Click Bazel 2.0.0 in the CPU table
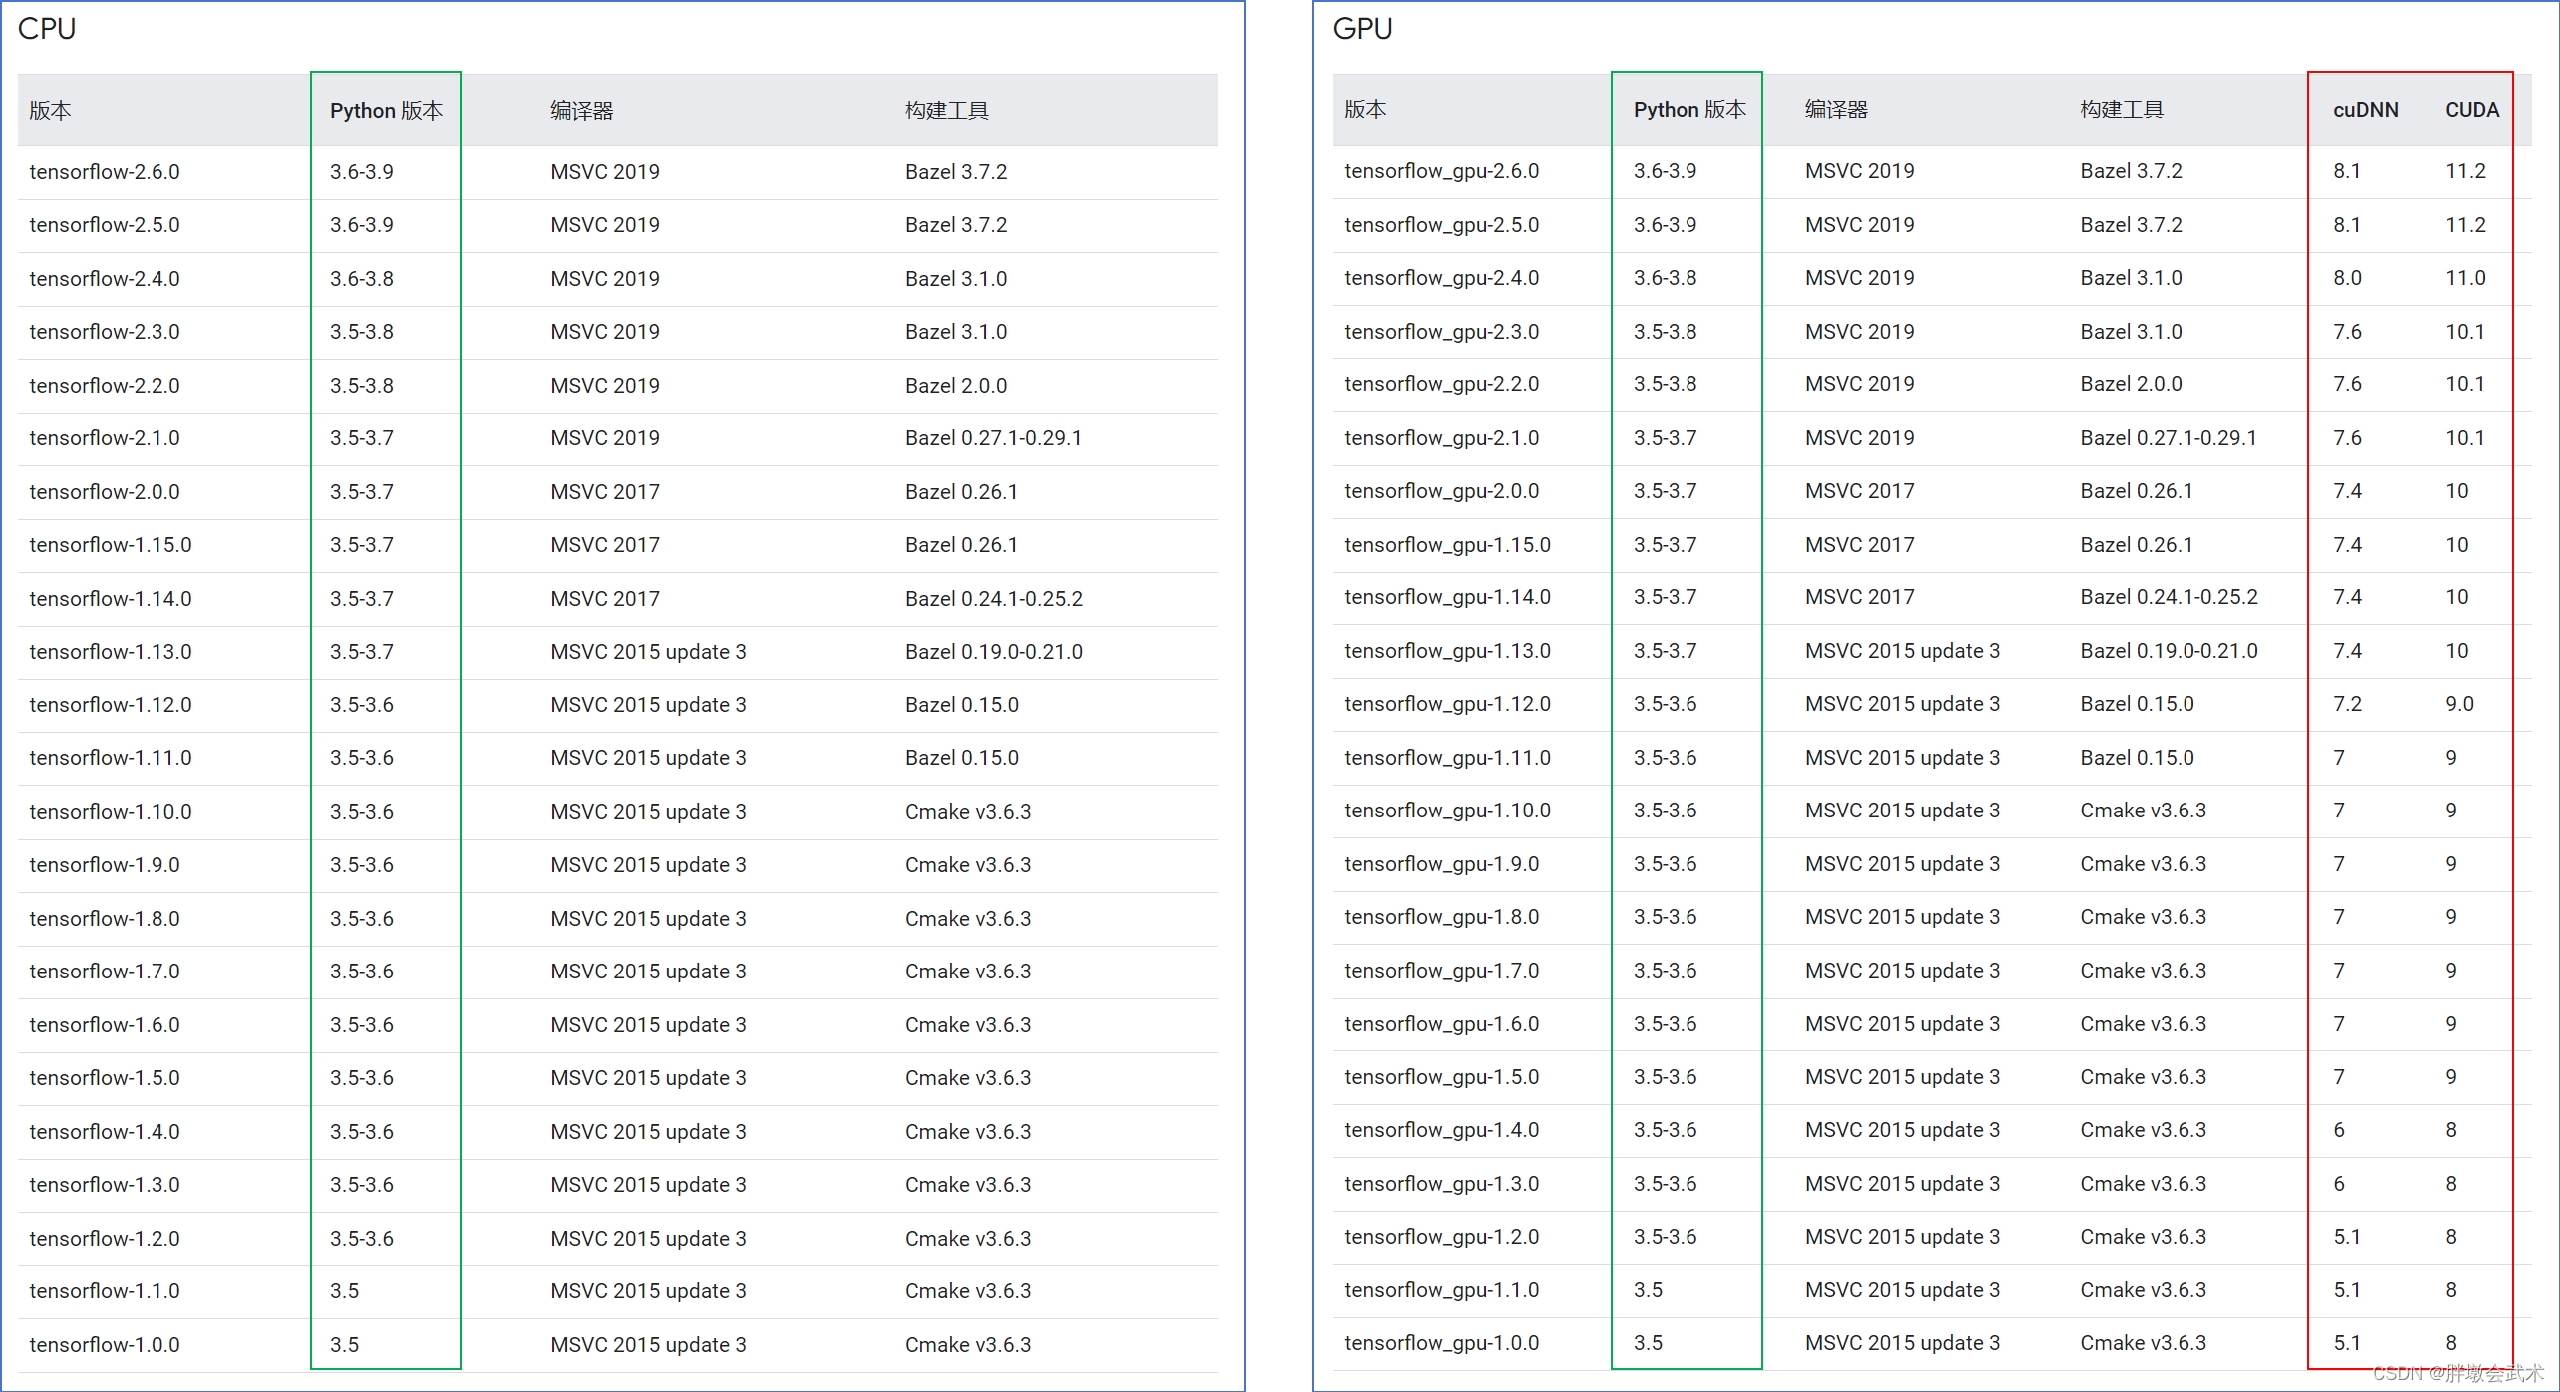 pyautogui.click(x=956, y=386)
